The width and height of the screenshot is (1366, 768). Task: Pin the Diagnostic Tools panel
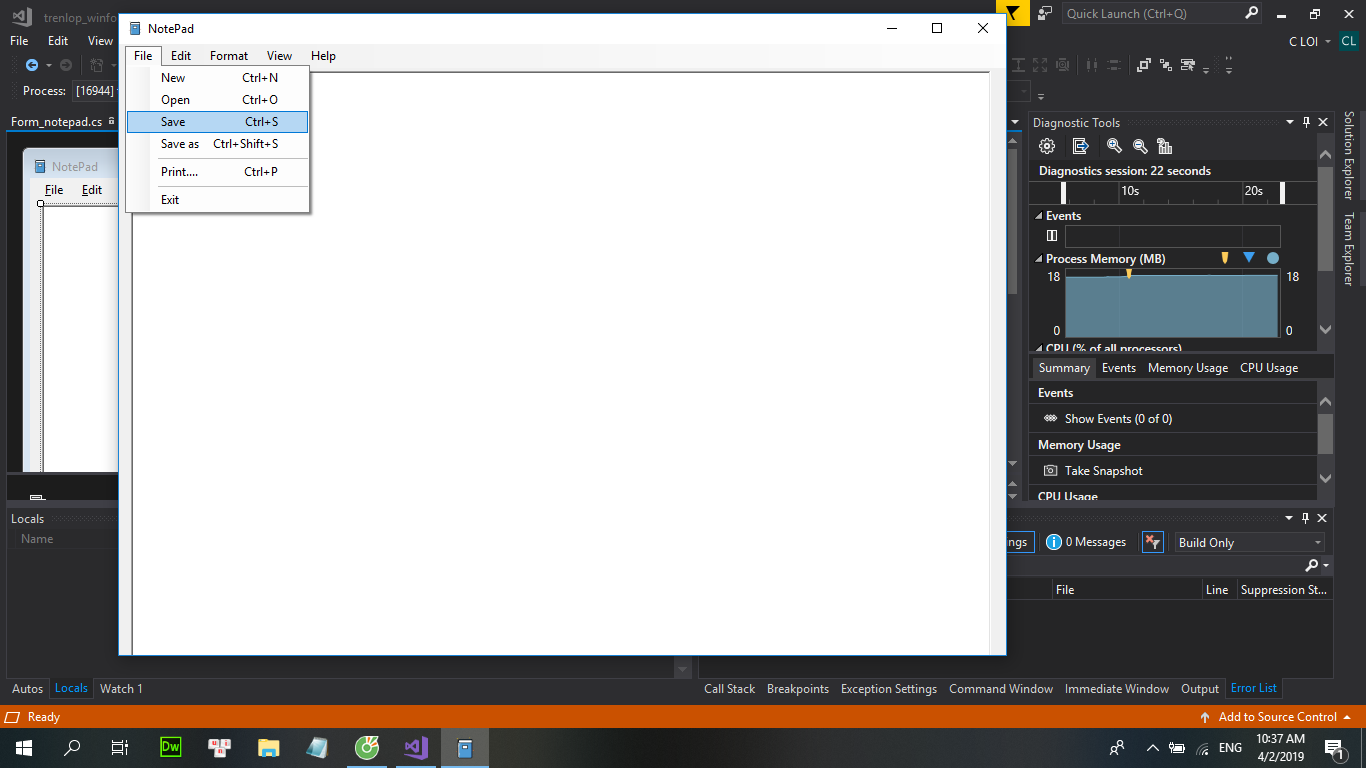[x=1306, y=122]
